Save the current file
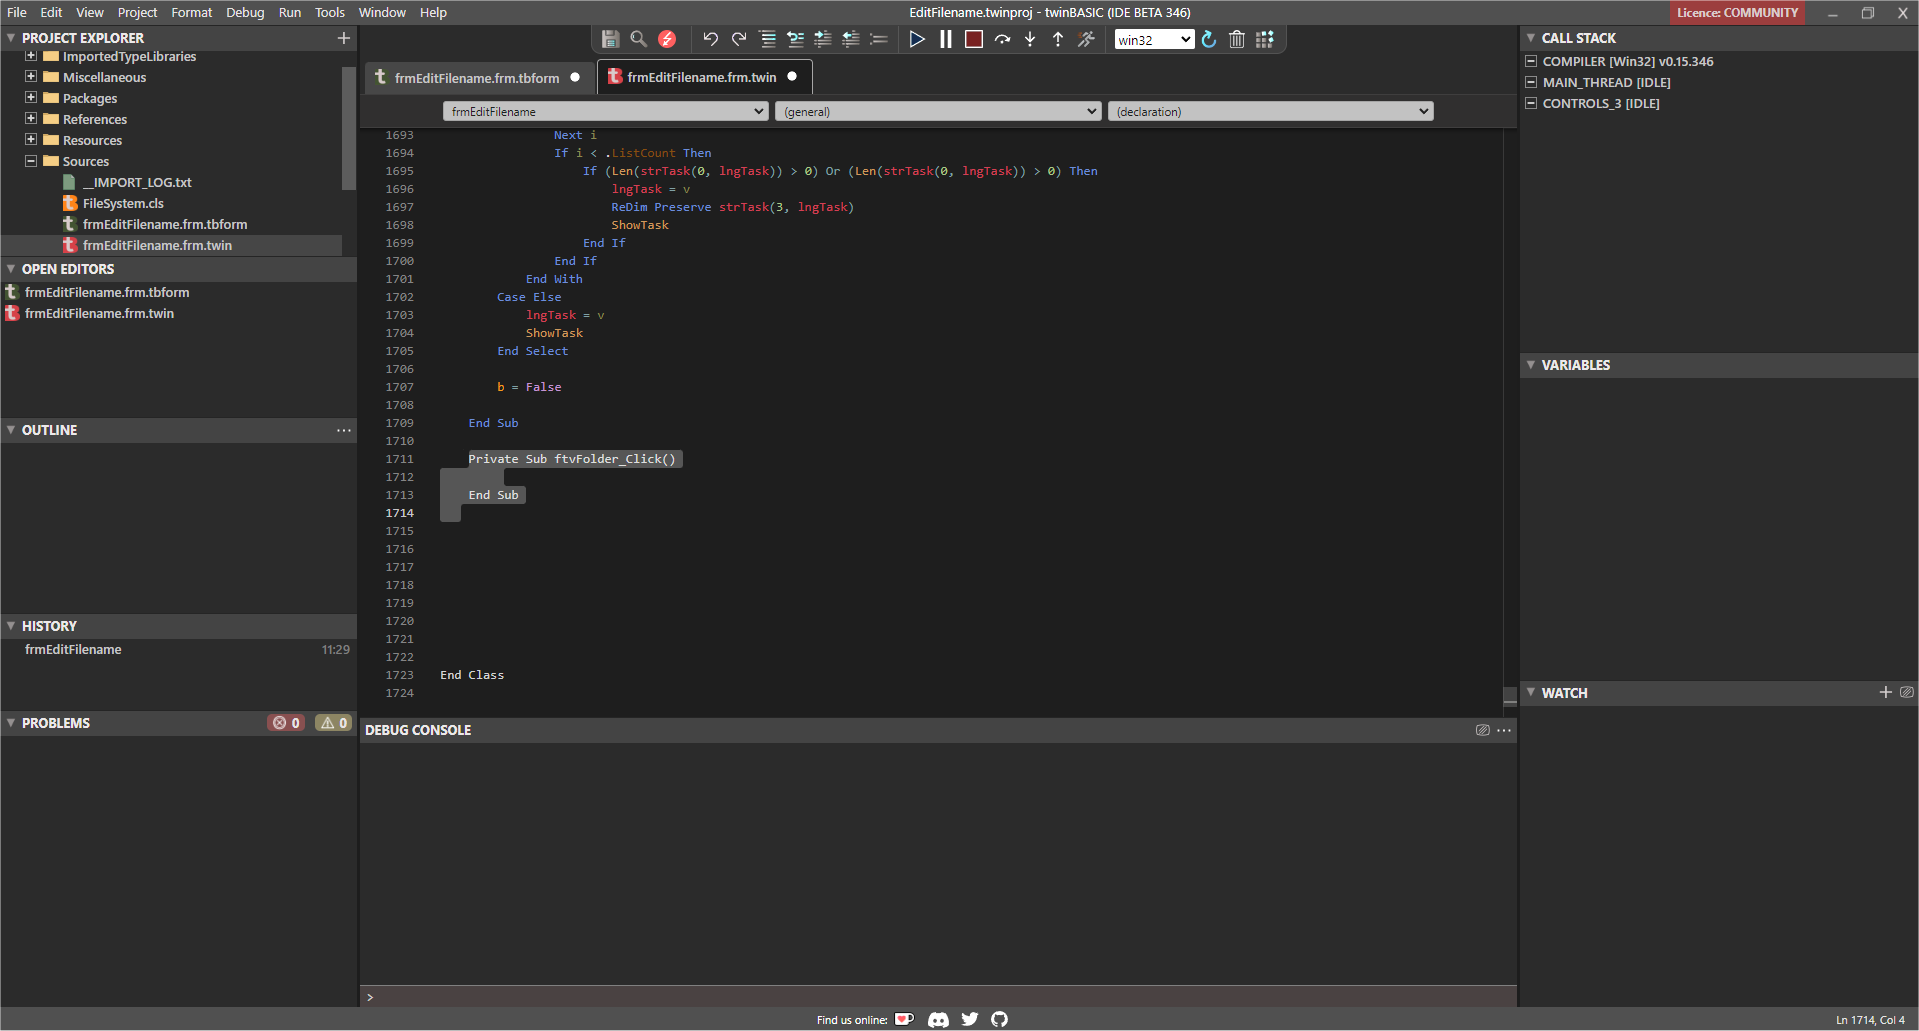Screen dimensions: 1919x1031 tap(610, 39)
